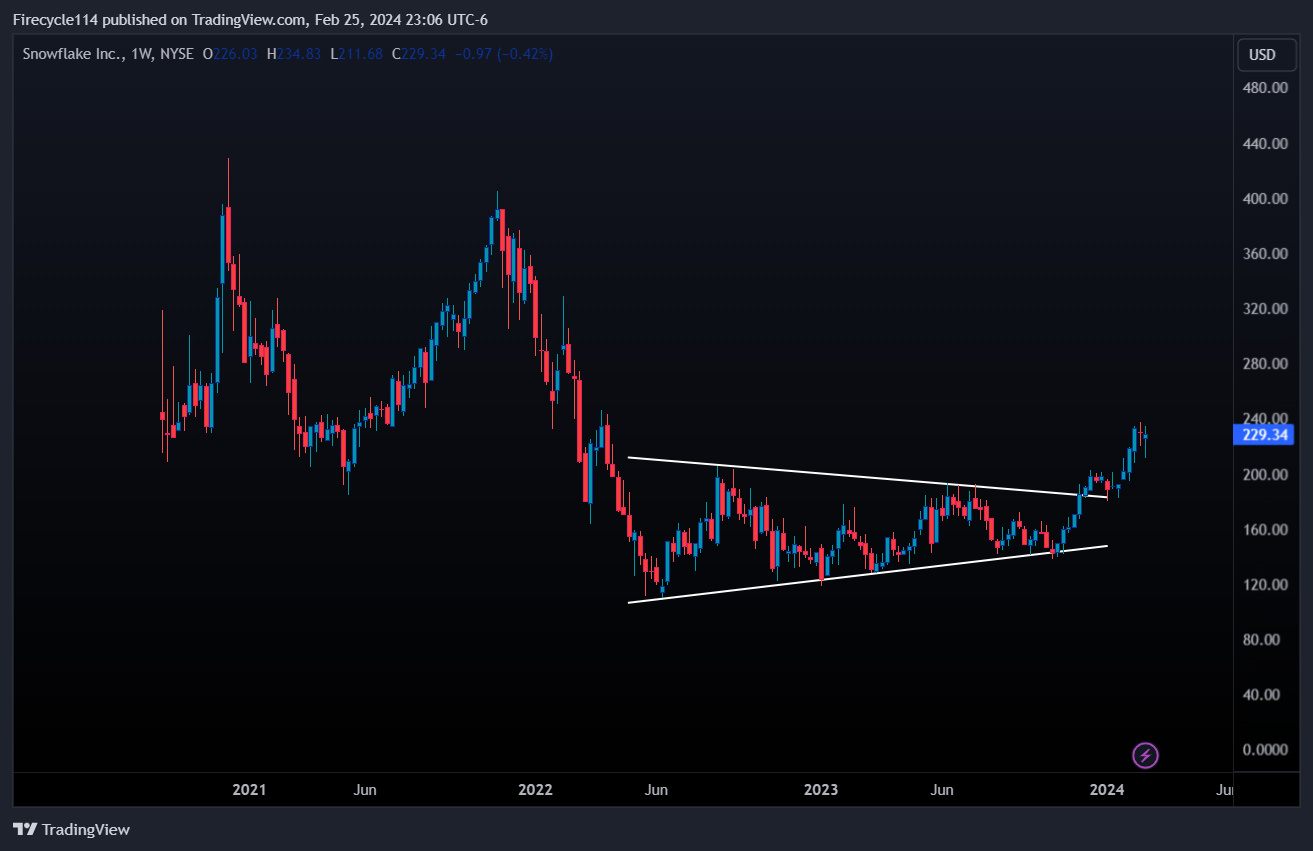The height and width of the screenshot is (851, 1313).
Task: Click the TradingView logo at the bottom
Action: (71, 829)
